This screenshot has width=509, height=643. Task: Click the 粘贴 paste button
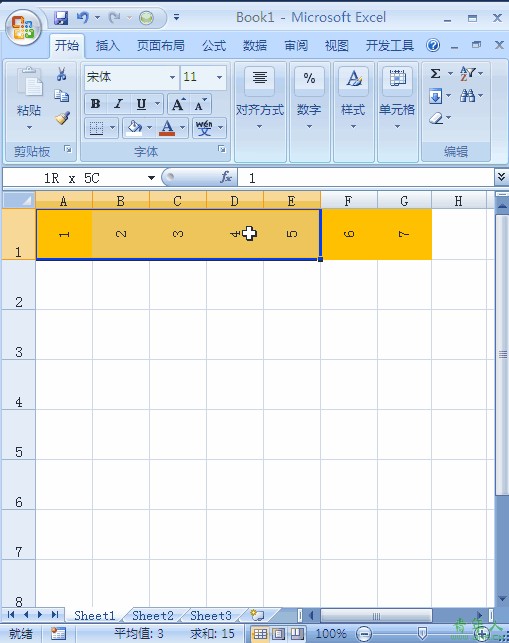[x=29, y=99]
